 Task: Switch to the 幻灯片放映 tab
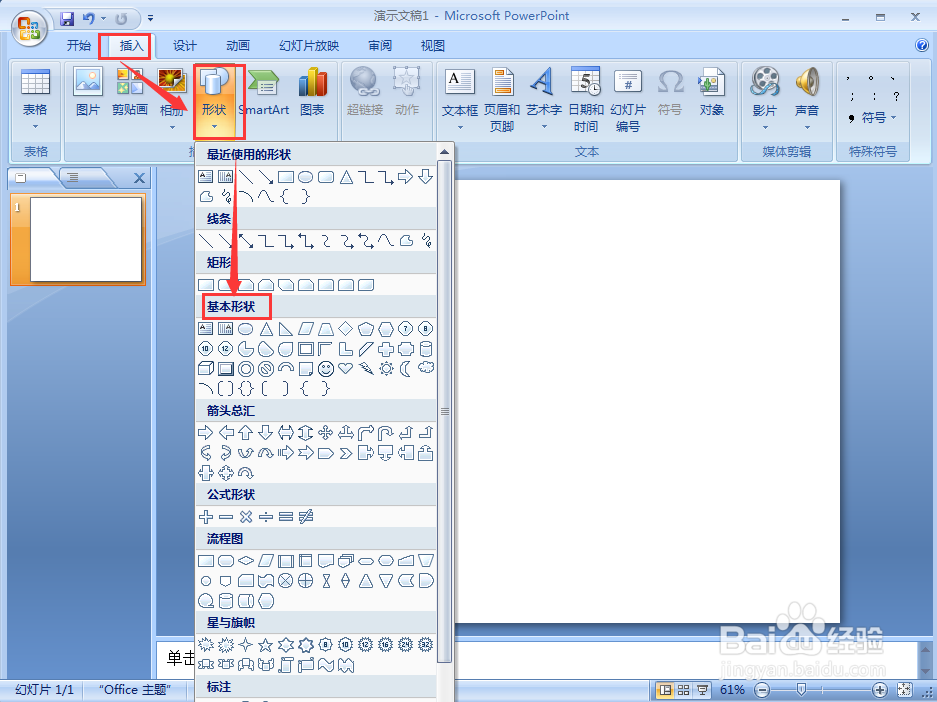pyautogui.click(x=309, y=45)
